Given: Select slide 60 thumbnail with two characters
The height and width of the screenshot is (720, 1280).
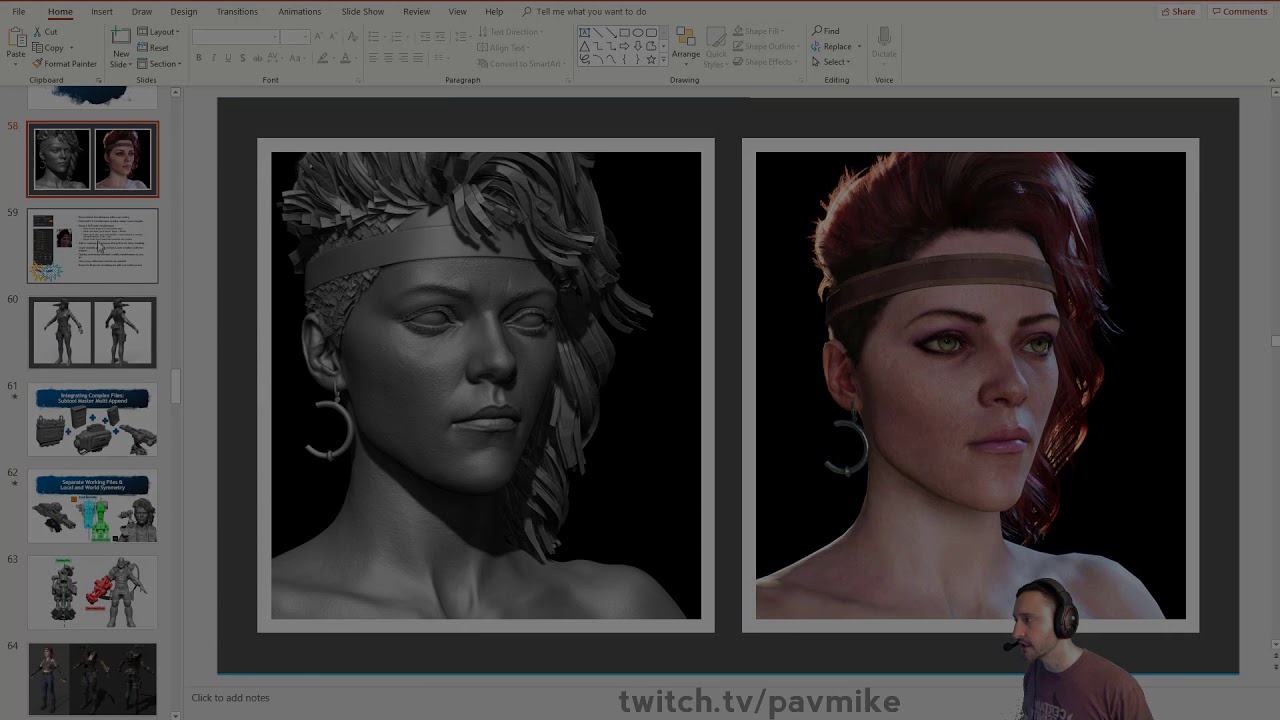Looking at the screenshot, I should (x=92, y=332).
